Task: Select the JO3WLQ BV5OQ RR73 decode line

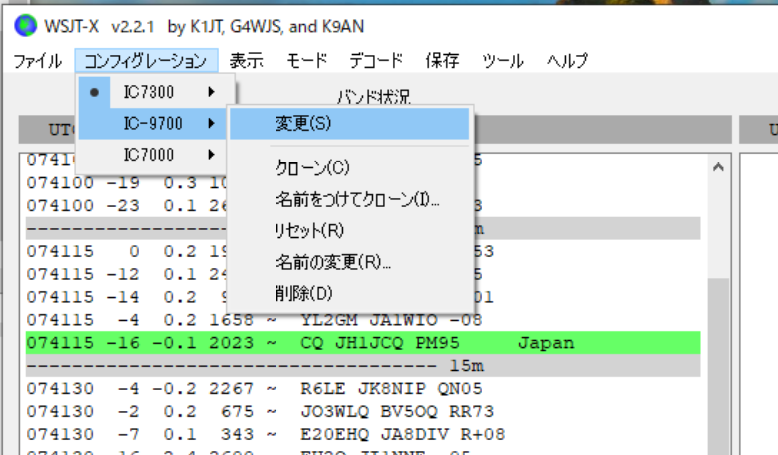Action: 363,411
